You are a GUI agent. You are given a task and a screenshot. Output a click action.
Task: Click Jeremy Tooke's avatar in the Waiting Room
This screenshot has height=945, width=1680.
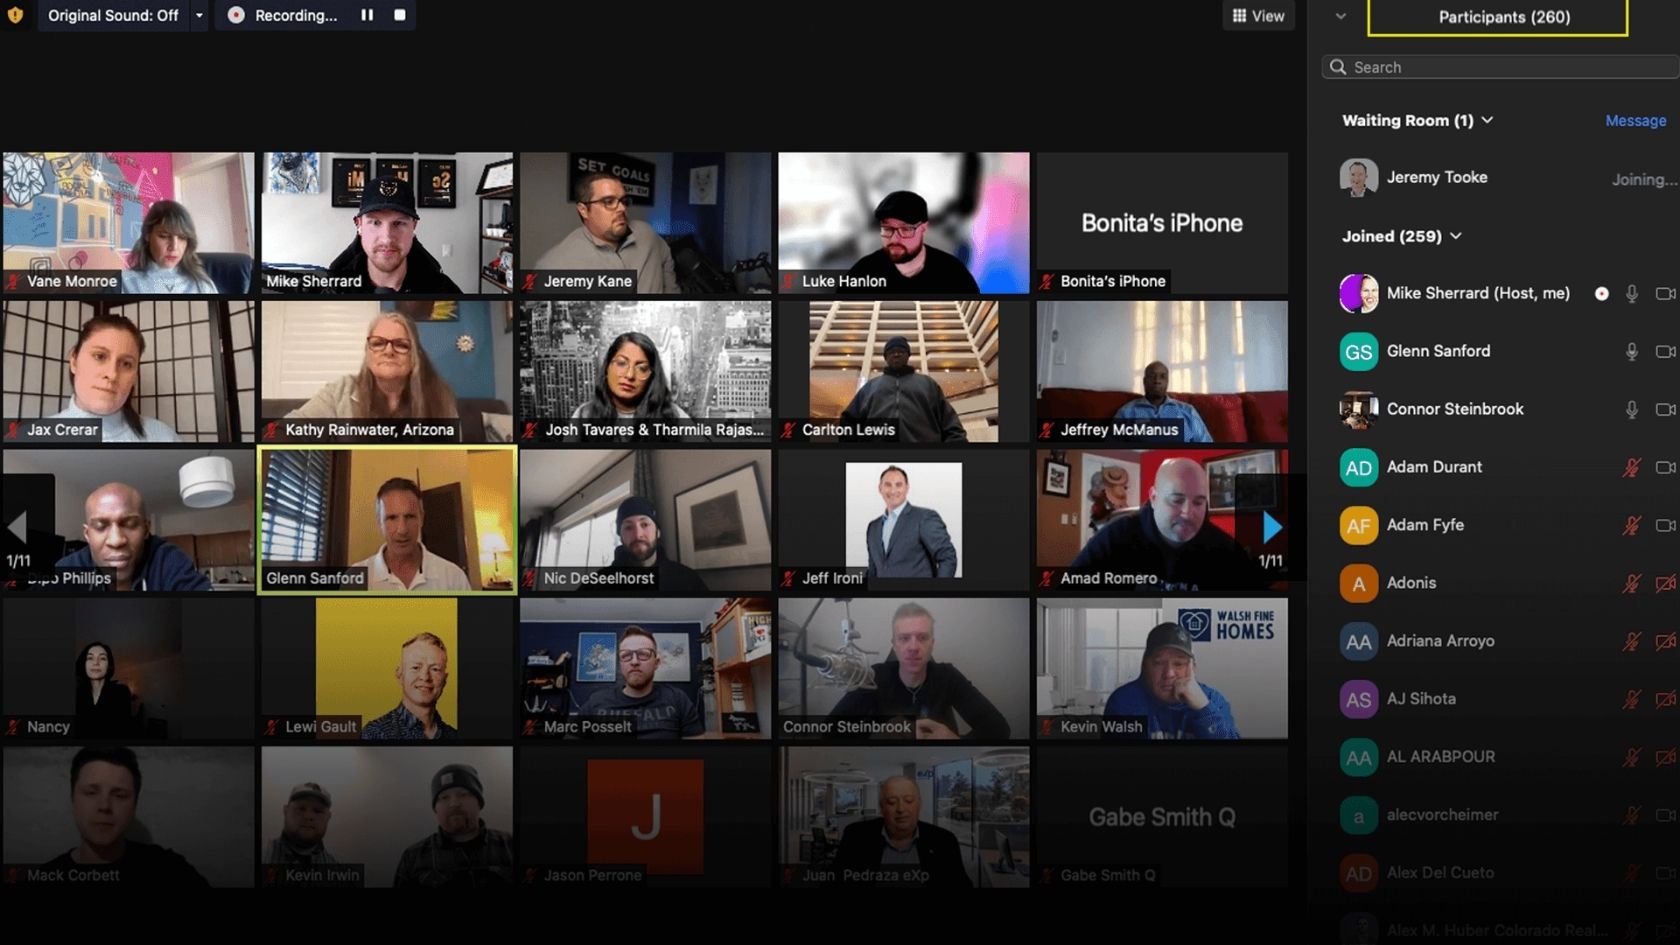1359,177
